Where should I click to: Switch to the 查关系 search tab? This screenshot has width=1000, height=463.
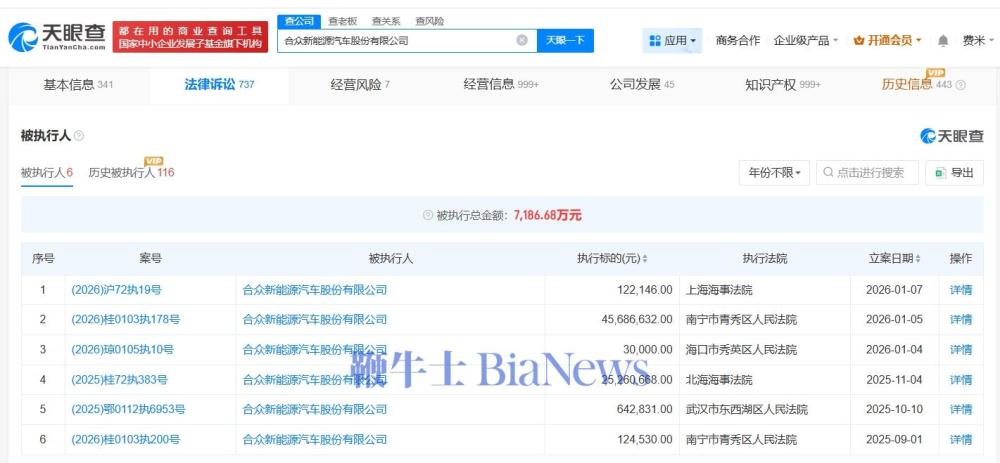coord(386,21)
